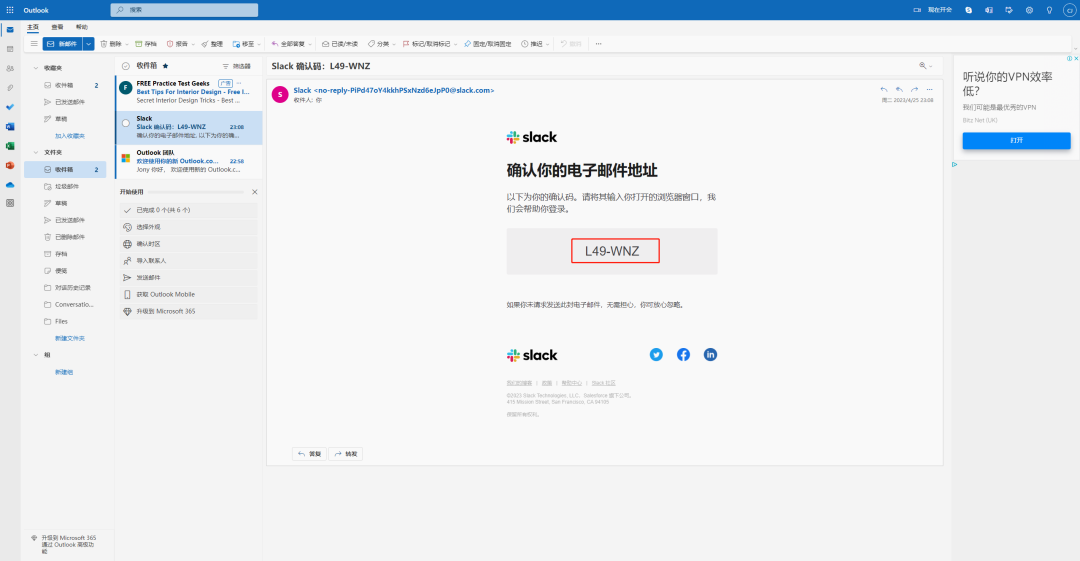
Task: Click the archive (存档) icon in toolbar
Action: coord(138,44)
